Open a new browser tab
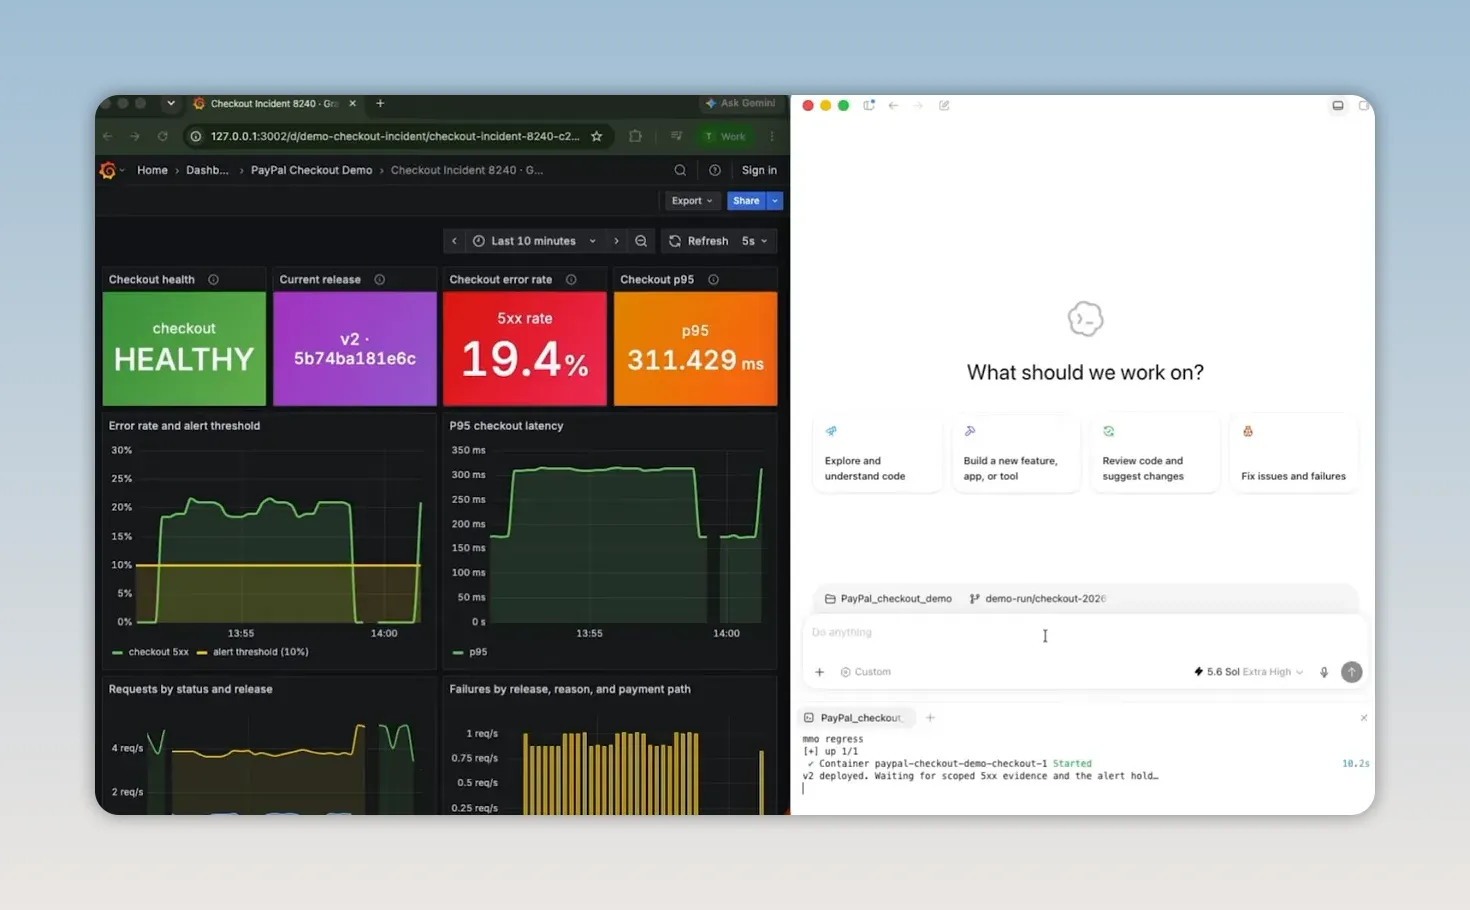The width and height of the screenshot is (1470, 910). pyautogui.click(x=380, y=103)
